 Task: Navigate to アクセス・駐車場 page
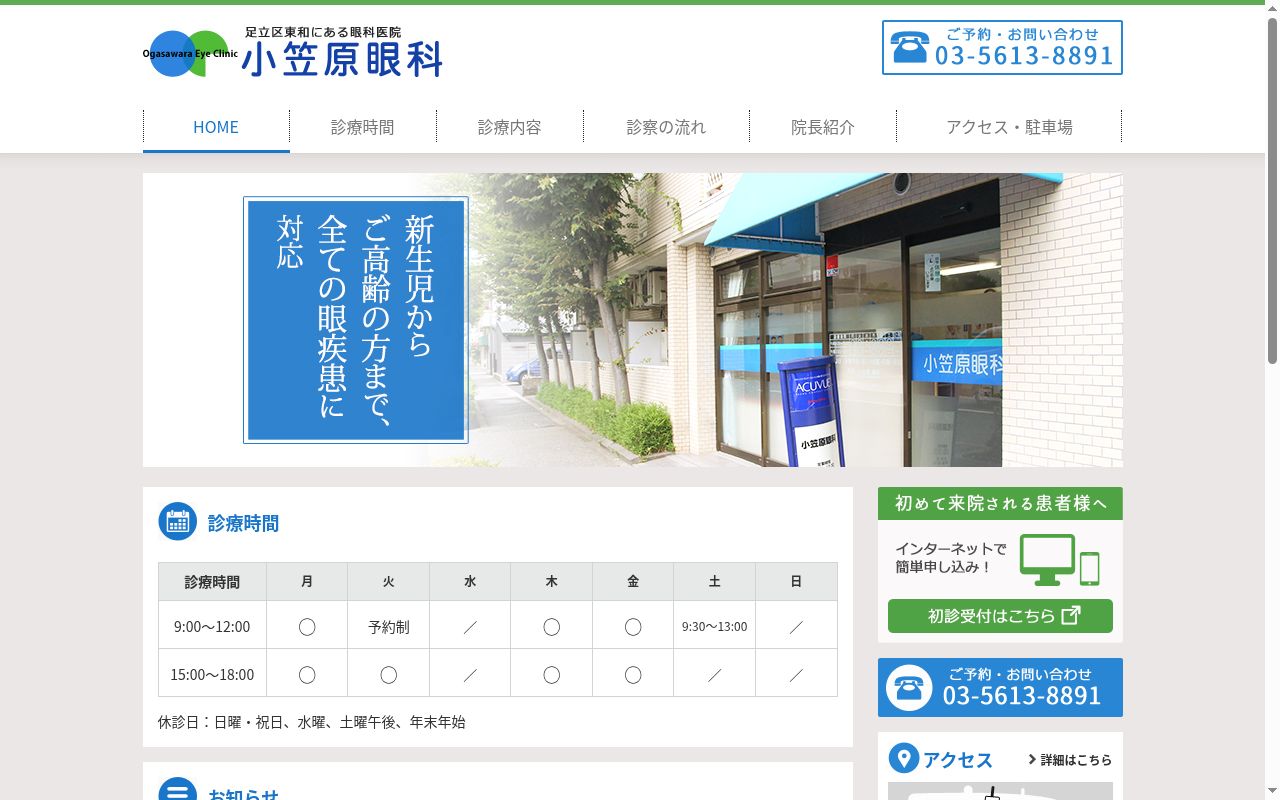coord(1009,127)
